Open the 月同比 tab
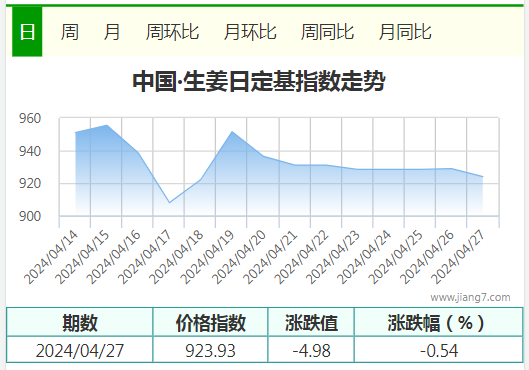The width and height of the screenshot is (529, 370). (x=405, y=32)
